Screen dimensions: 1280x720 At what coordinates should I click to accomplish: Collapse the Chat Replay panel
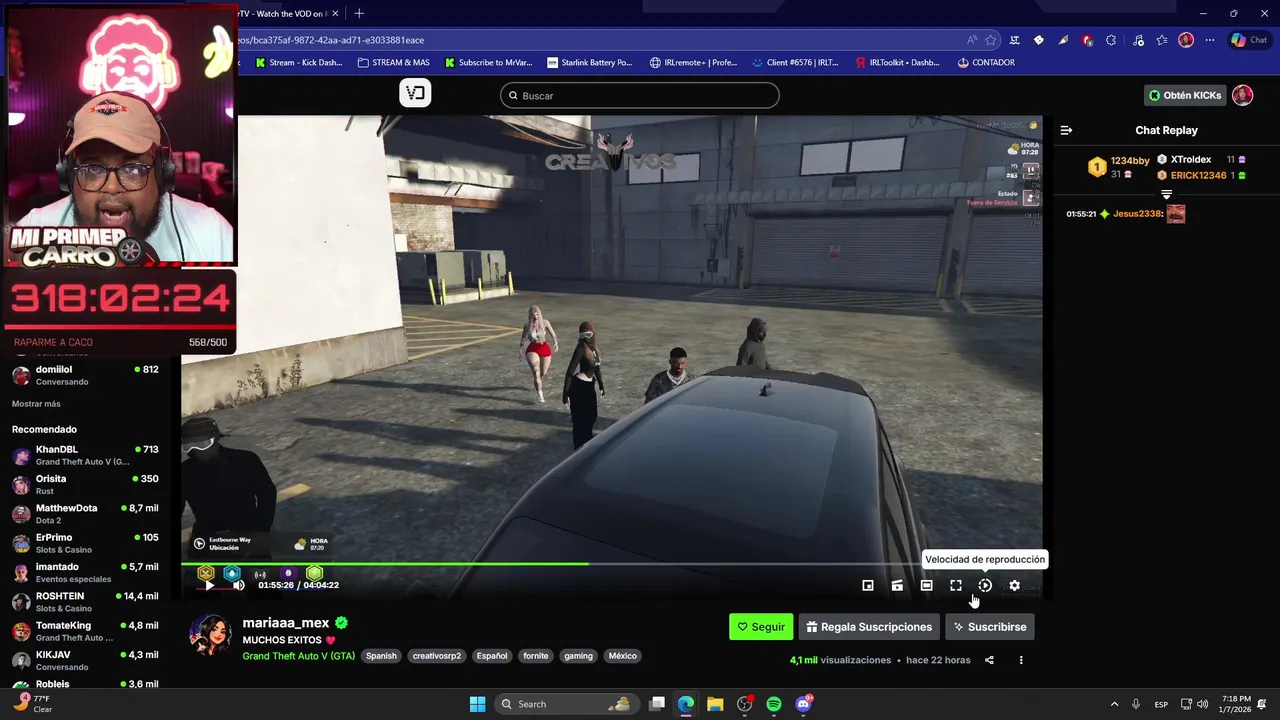tap(1066, 130)
